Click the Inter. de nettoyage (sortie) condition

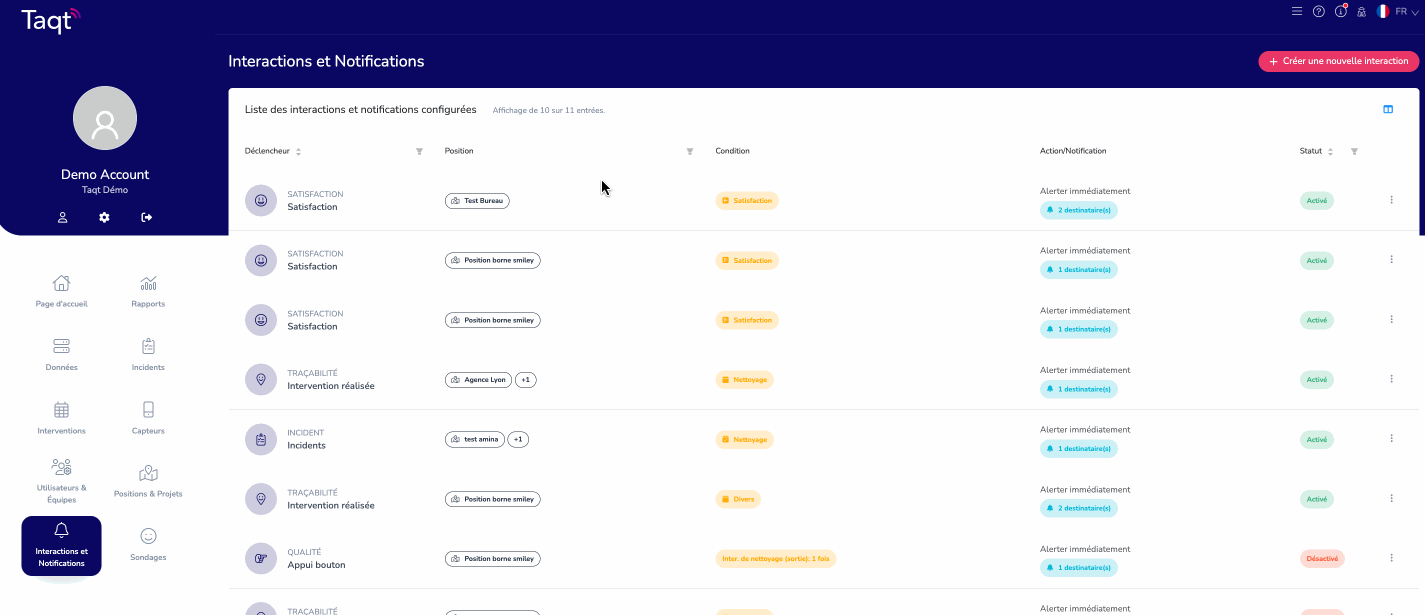tap(776, 558)
